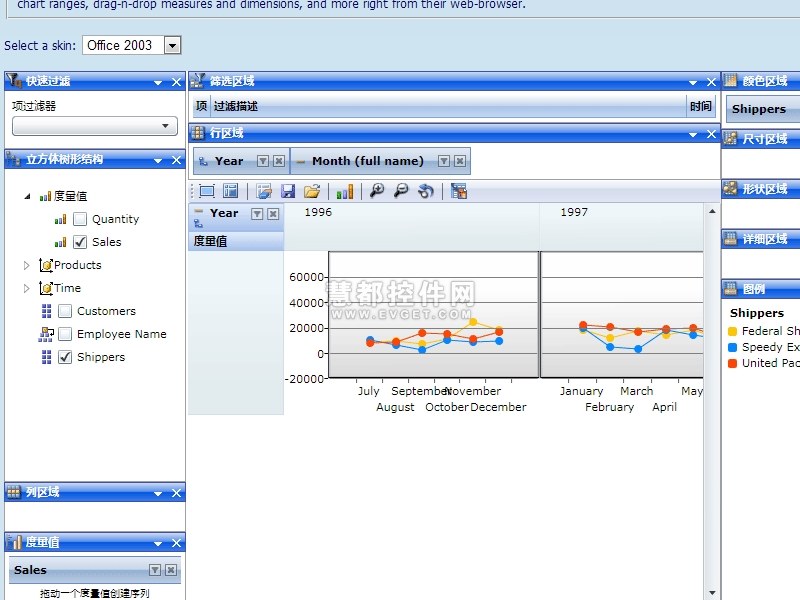Check the Customers checkbox
The width and height of the screenshot is (800, 600).
(65, 311)
